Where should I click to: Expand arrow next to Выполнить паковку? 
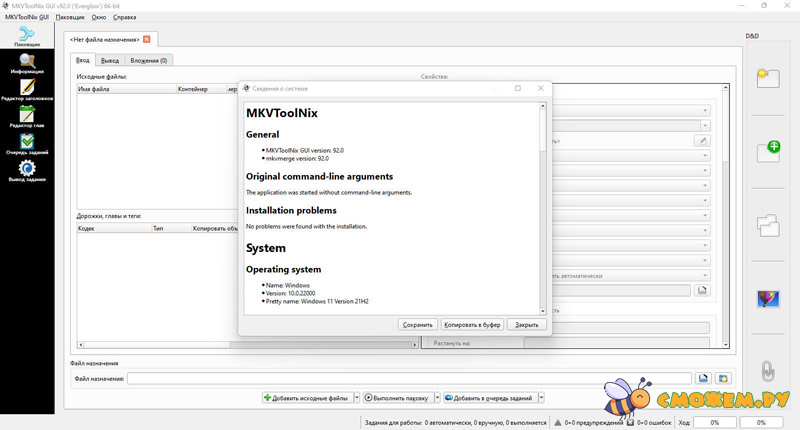(x=437, y=398)
